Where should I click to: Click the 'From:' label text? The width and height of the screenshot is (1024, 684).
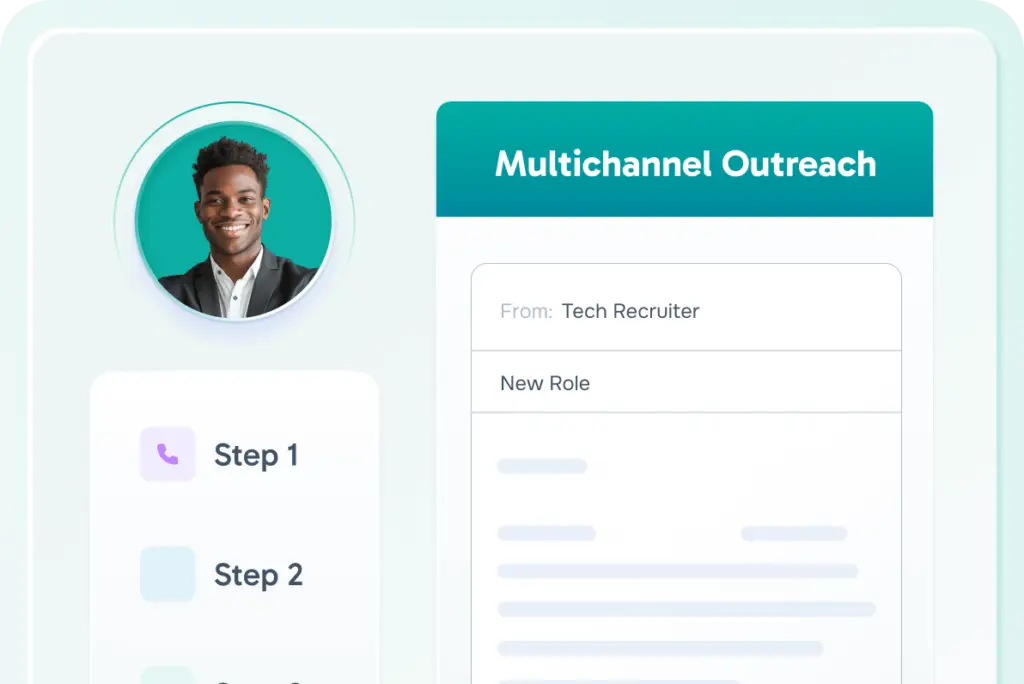pos(526,312)
